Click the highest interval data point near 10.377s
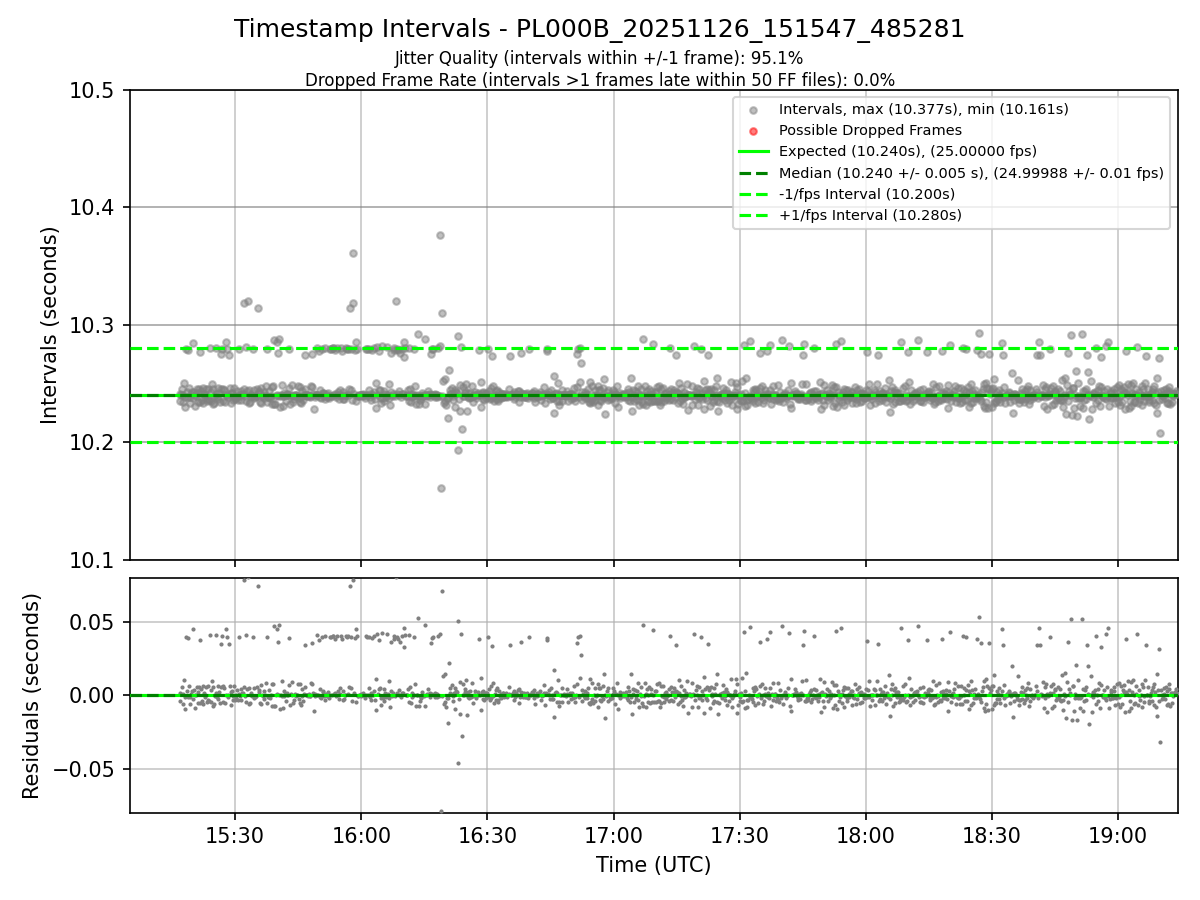Viewport: 1200px width, 900px height. point(440,235)
